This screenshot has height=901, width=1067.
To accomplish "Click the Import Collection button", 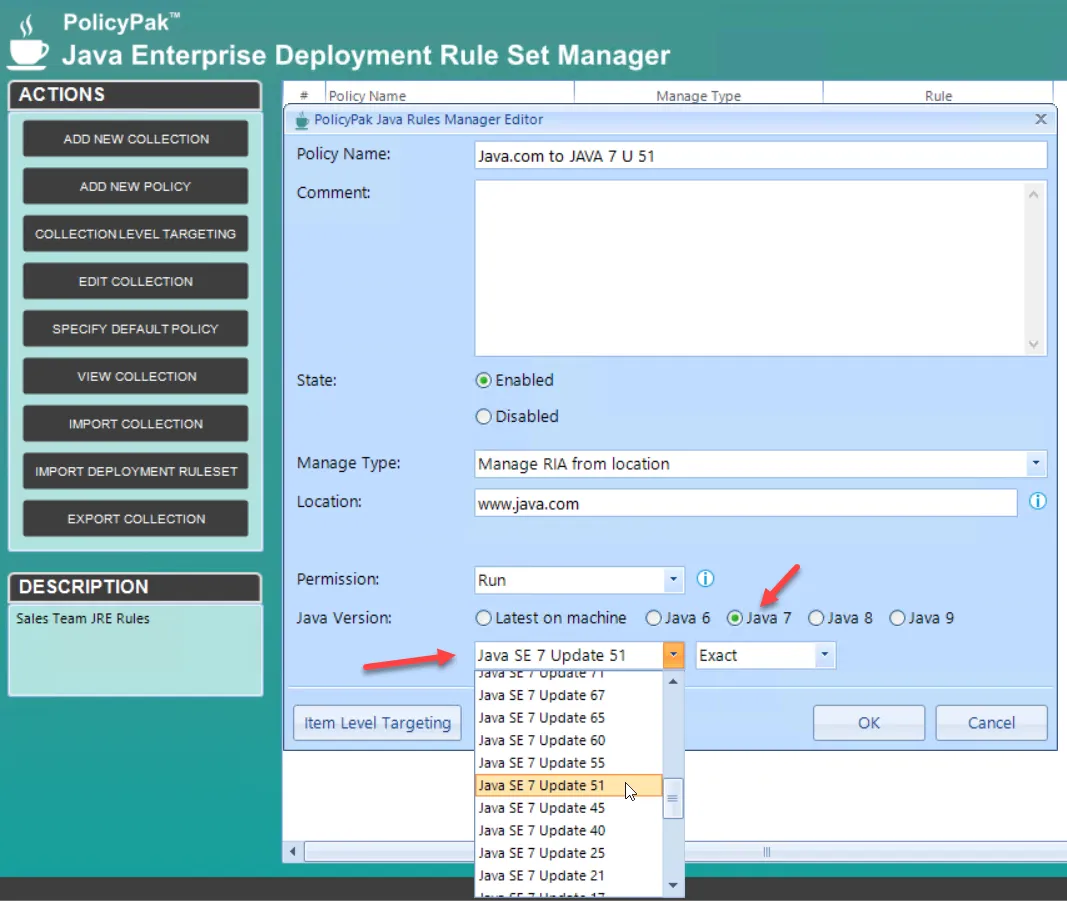I will click(x=135, y=424).
